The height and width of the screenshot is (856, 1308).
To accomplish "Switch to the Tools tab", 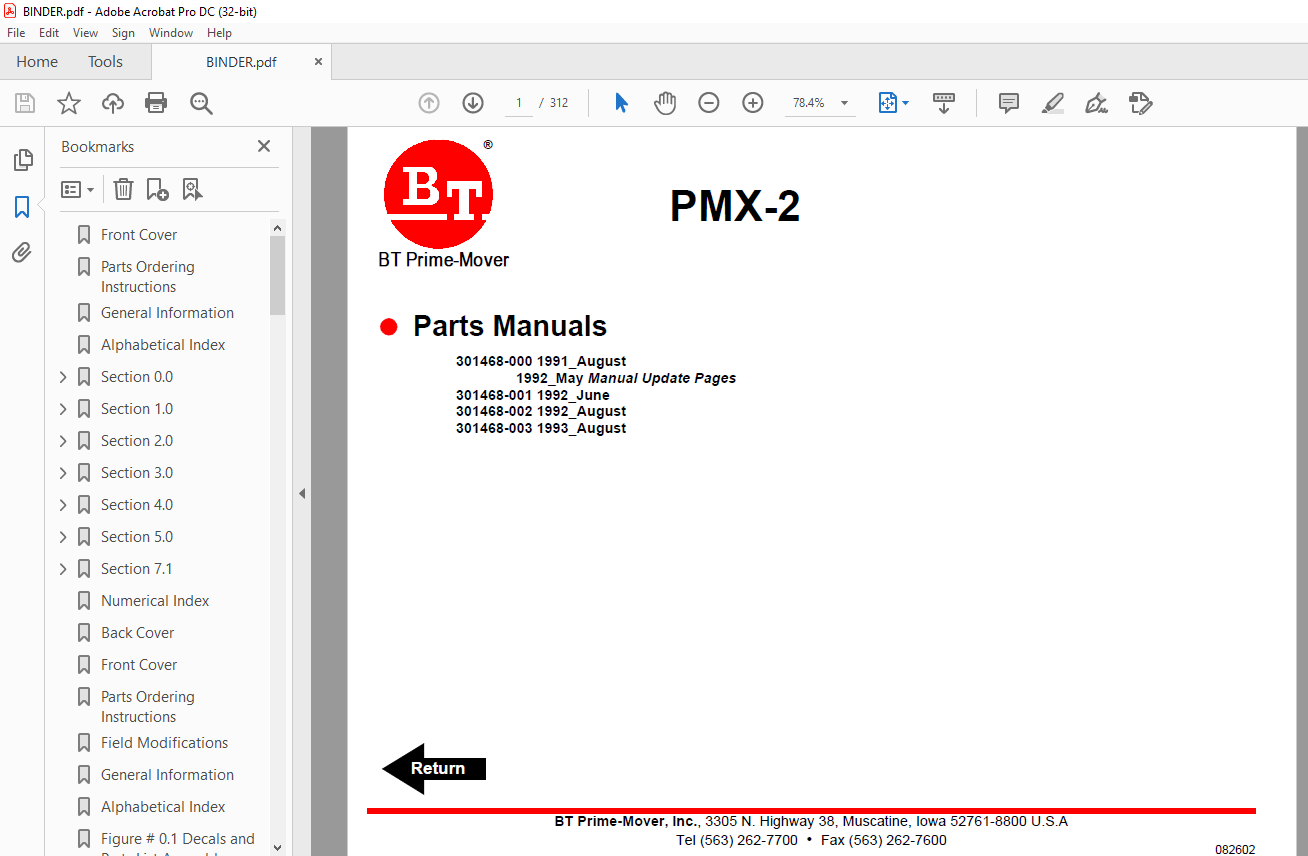I will click(x=105, y=62).
